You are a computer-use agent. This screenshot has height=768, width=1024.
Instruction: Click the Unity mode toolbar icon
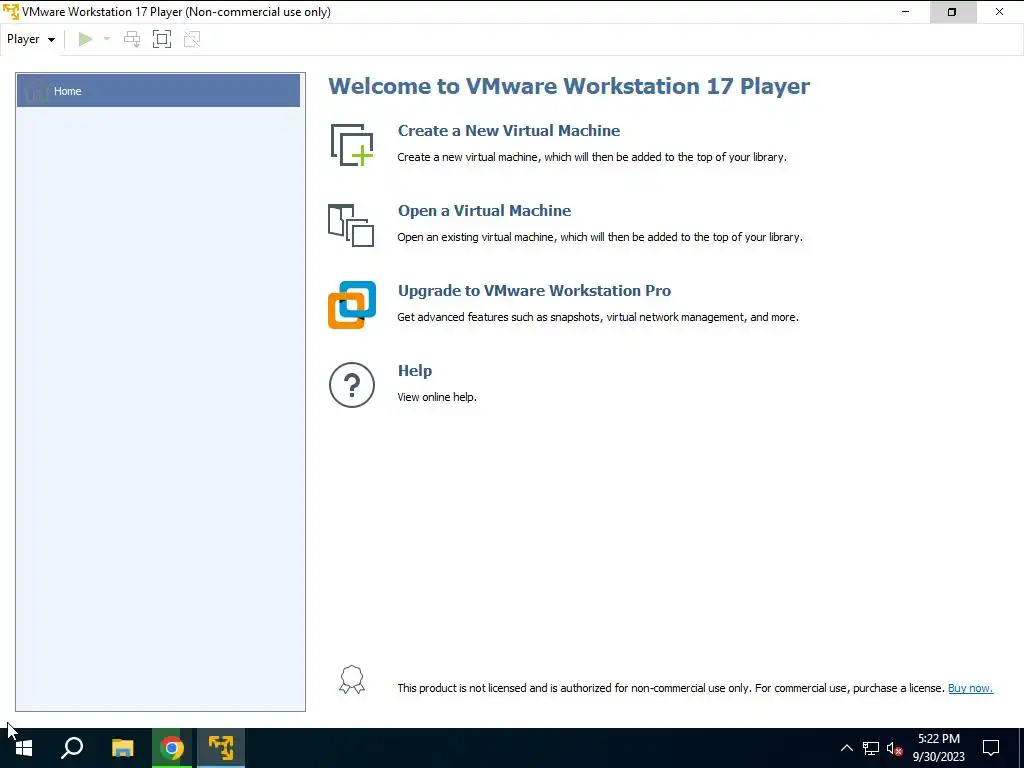tap(192, 39)
